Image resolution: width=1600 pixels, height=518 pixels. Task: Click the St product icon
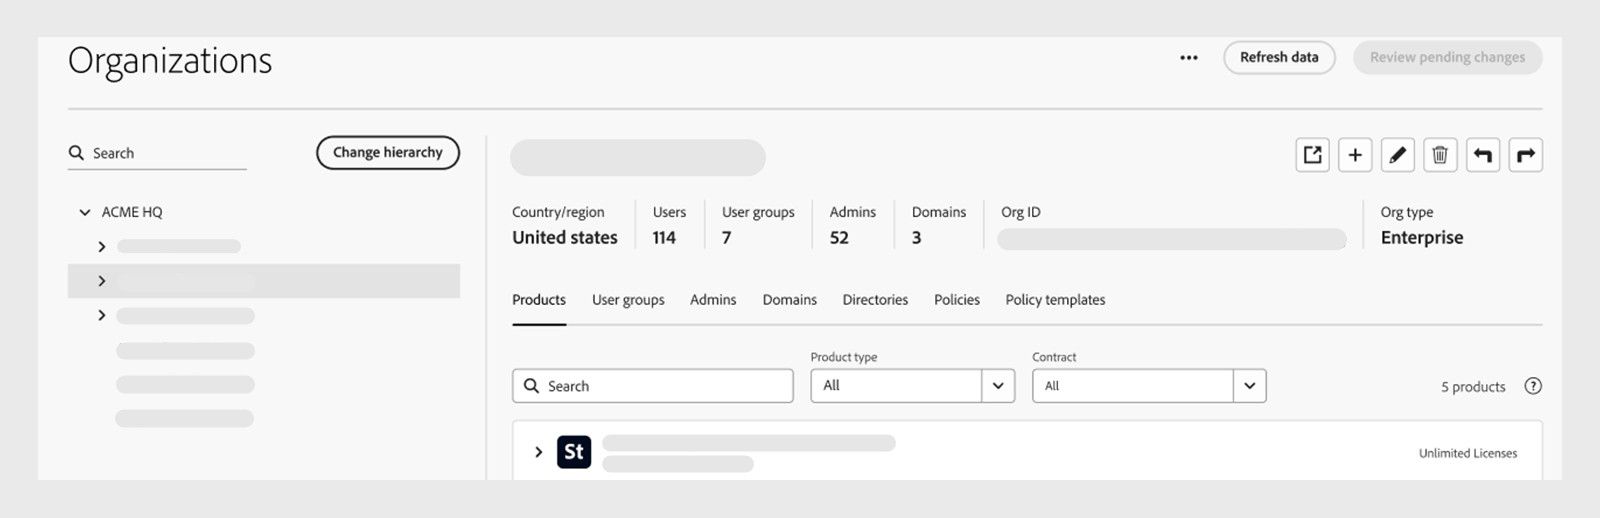[x=574, y=452]
